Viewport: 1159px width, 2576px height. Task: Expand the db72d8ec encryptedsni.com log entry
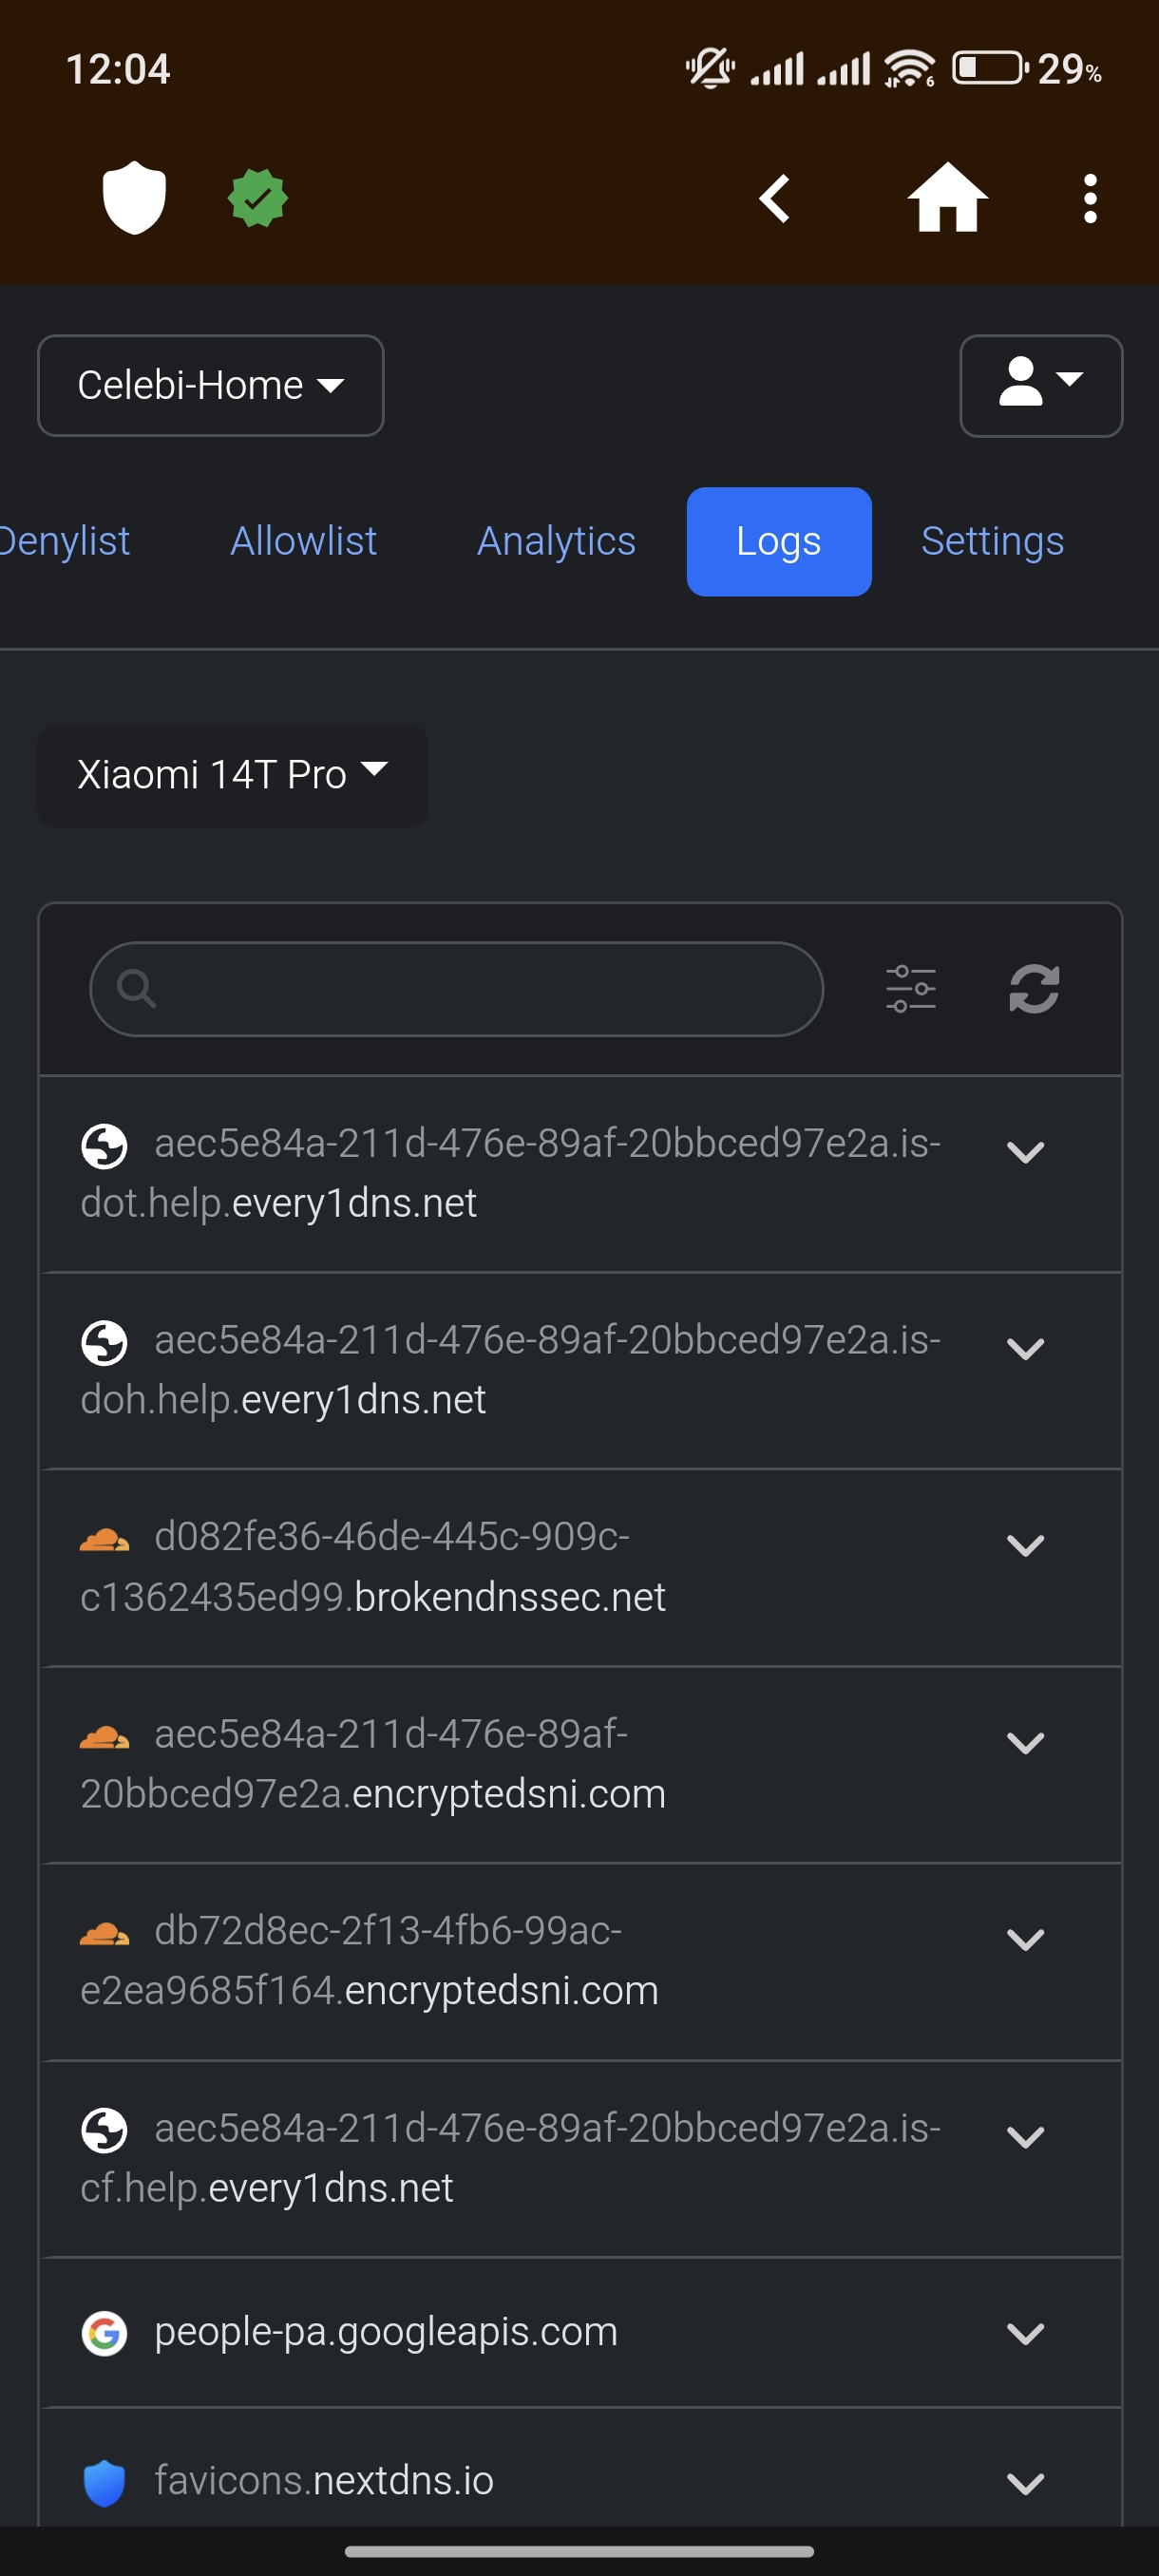(x=1025, y=1940)
